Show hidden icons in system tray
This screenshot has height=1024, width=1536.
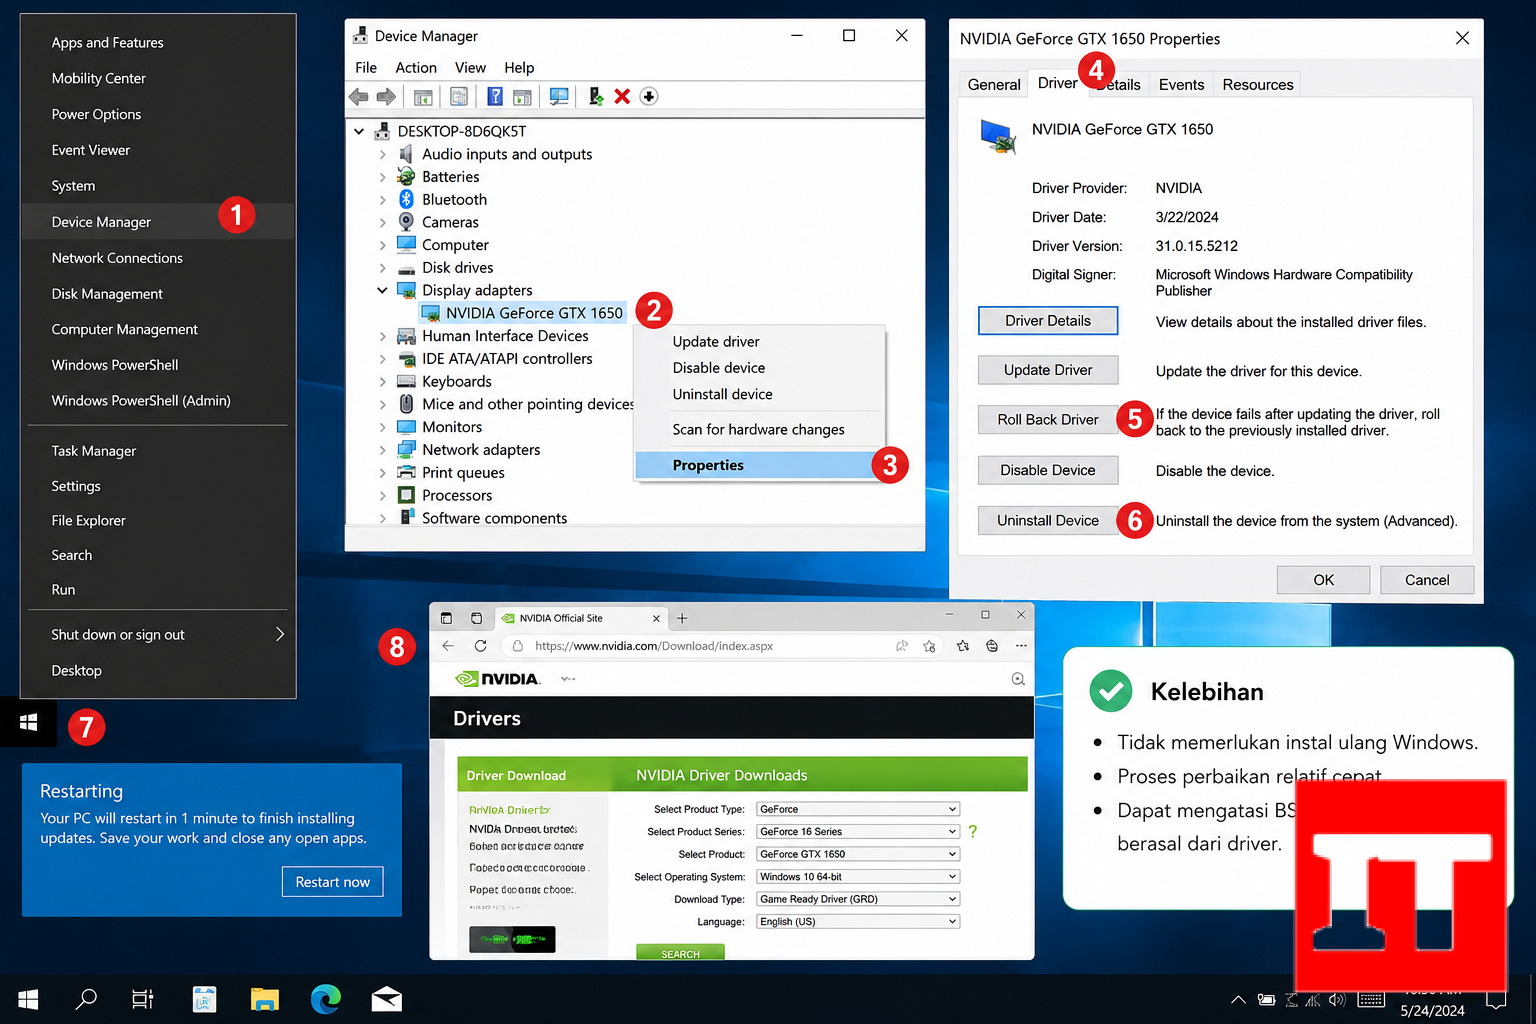1238,999
